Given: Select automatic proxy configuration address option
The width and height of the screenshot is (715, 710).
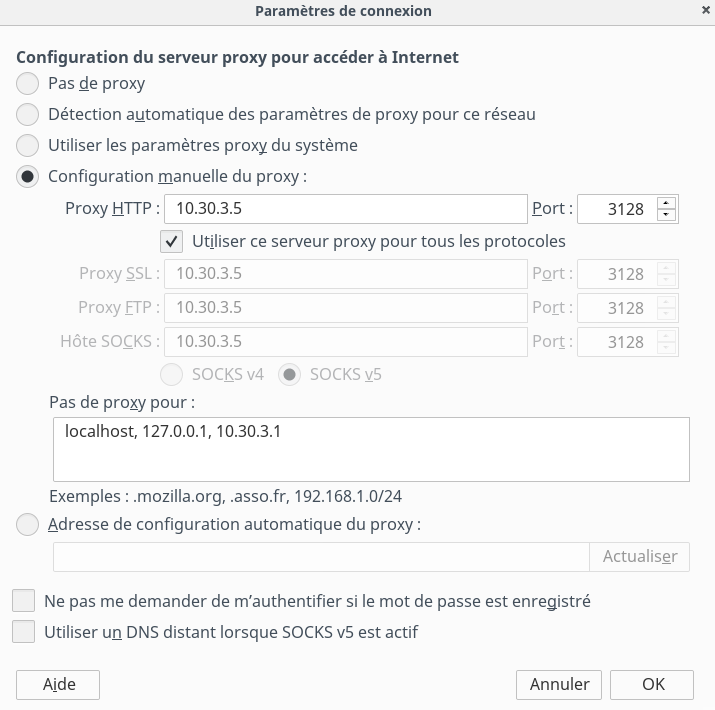Looking at the screenshot, I should [x=28, y=524].
